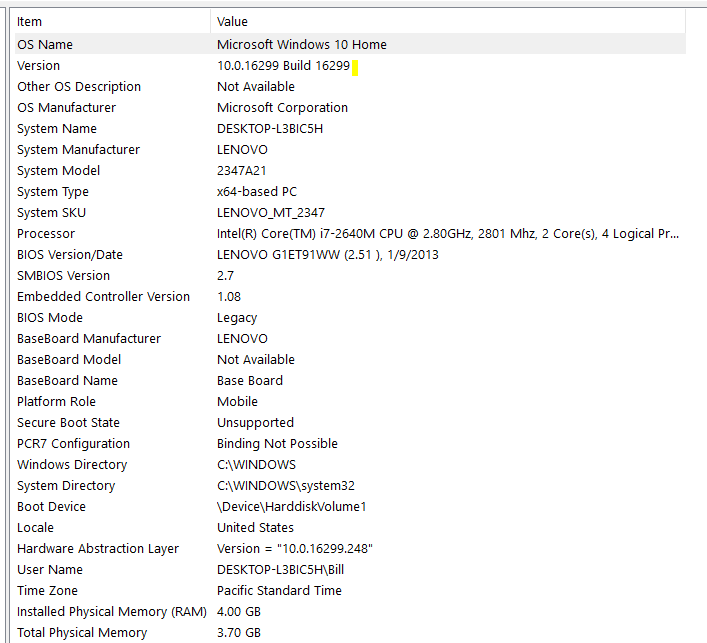
Task: Click the Legacy BIOS mode value
Action: coord(237,318)
